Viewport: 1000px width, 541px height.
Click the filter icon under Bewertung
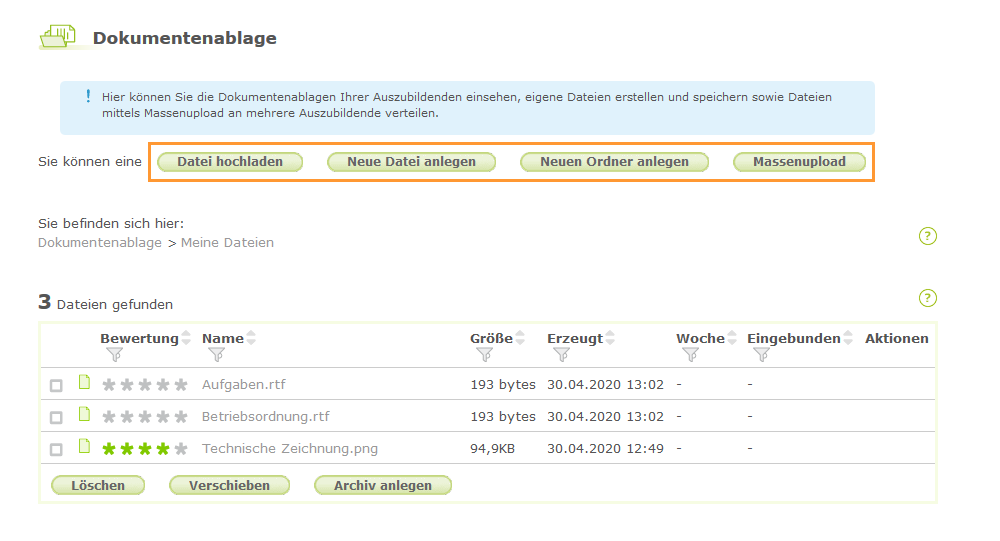(113, 354)
